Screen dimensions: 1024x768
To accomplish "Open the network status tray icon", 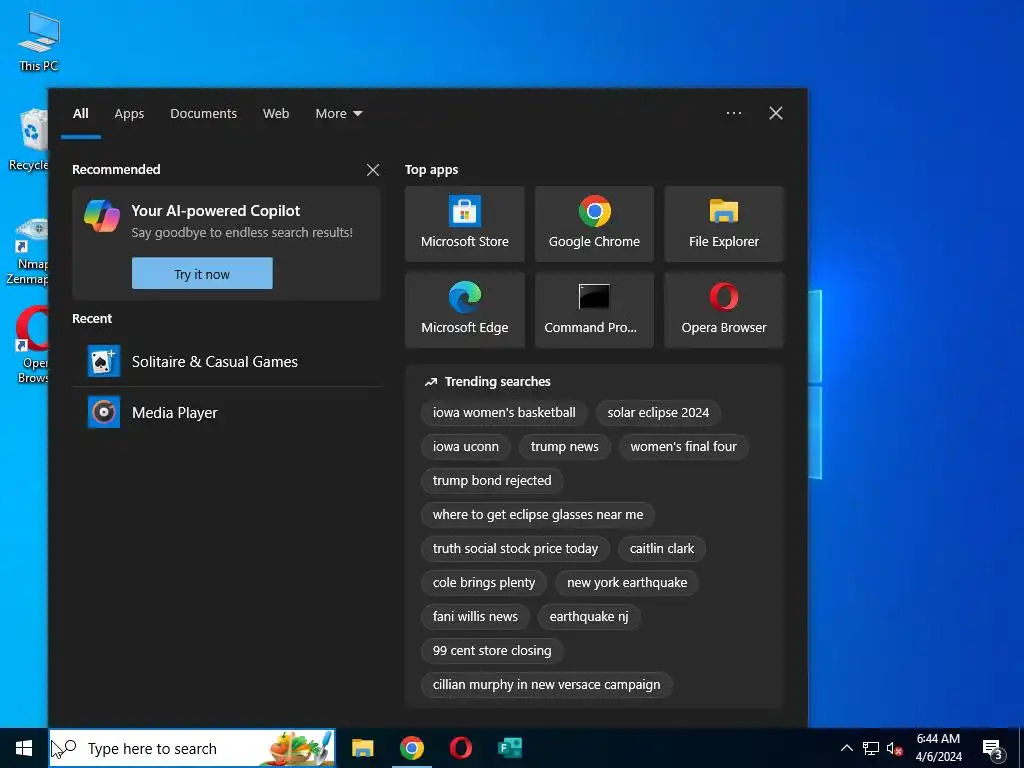I will [x=870, y=748].
